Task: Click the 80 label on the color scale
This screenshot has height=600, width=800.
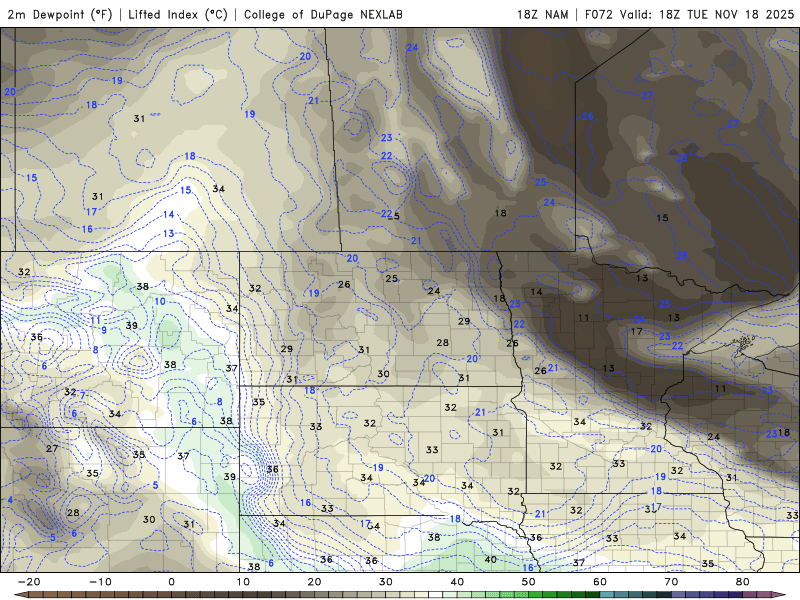Action: (x=743, y=582)
